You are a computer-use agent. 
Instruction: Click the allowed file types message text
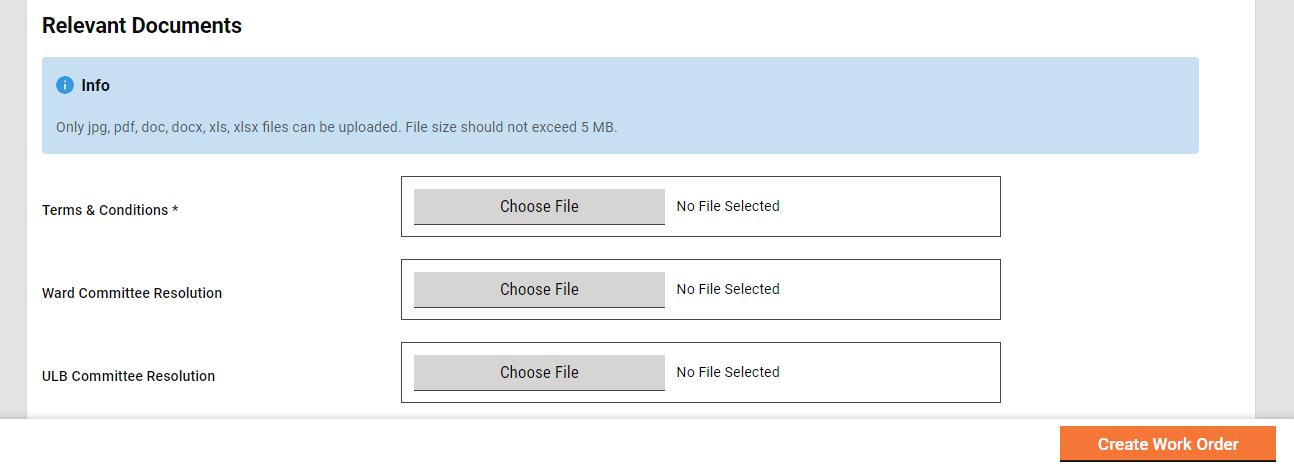point(336,127)
